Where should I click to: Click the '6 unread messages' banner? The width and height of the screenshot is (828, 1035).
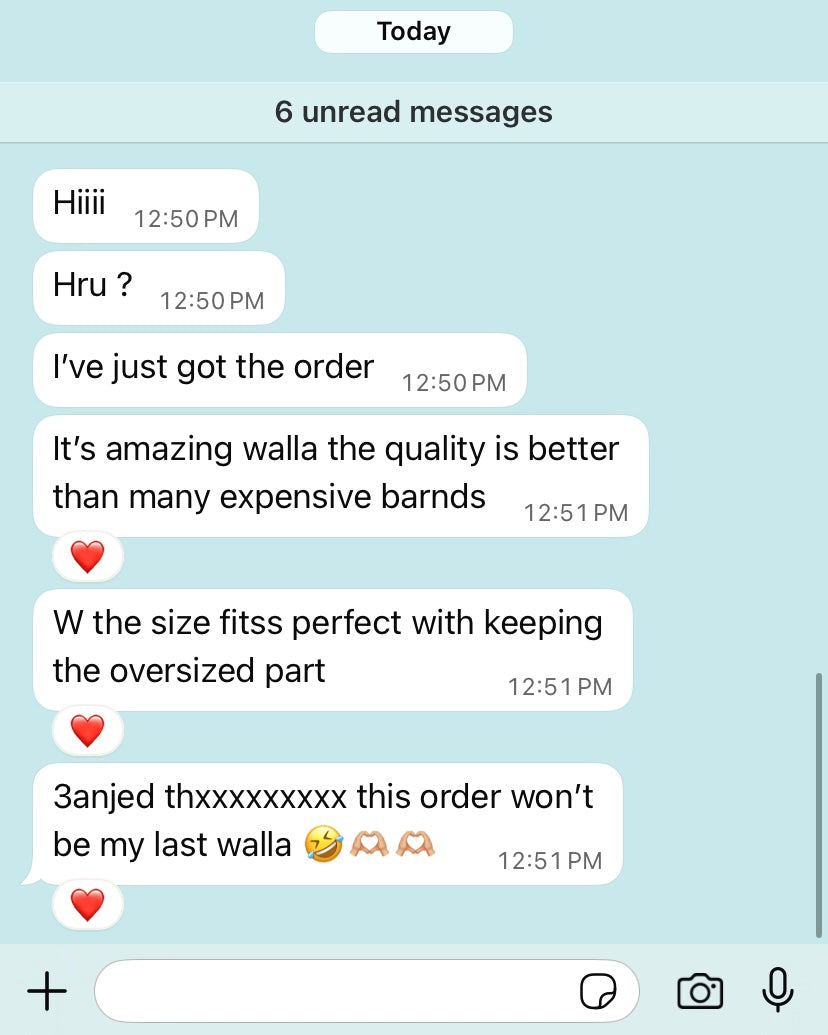[x=414, y=112]
